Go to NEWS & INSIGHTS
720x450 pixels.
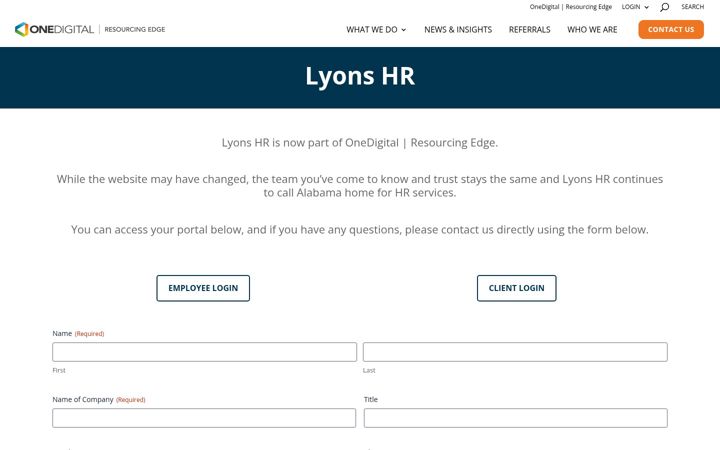[458, 29]
